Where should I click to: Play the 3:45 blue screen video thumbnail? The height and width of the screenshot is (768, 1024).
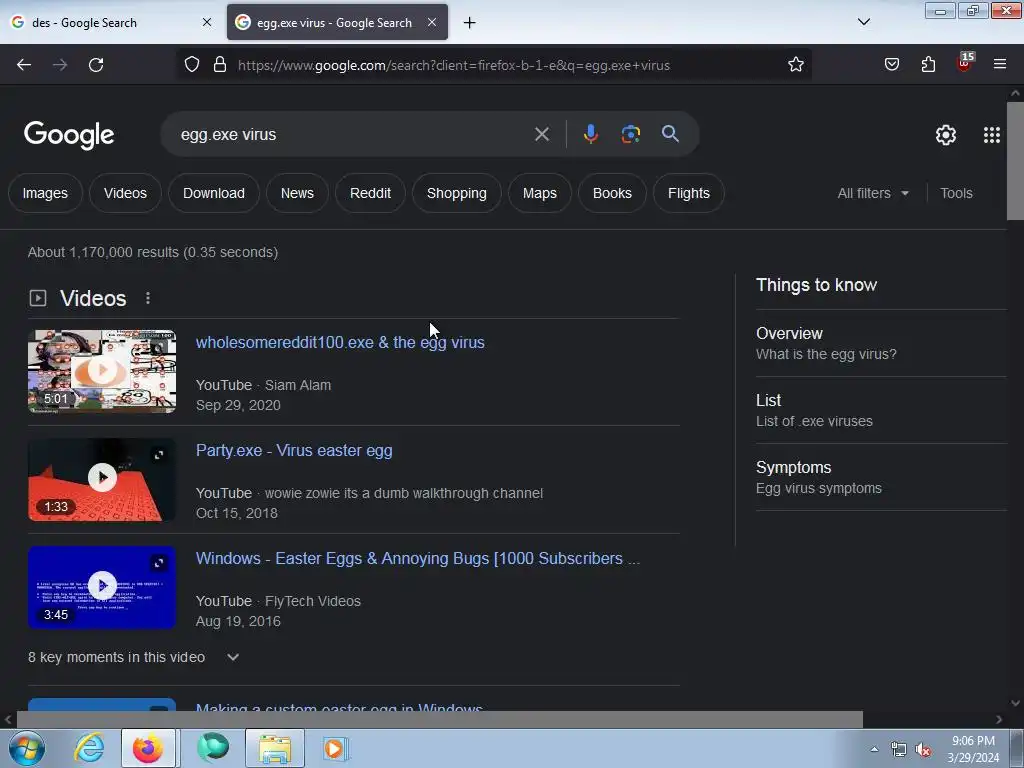(x=102, y=587)
